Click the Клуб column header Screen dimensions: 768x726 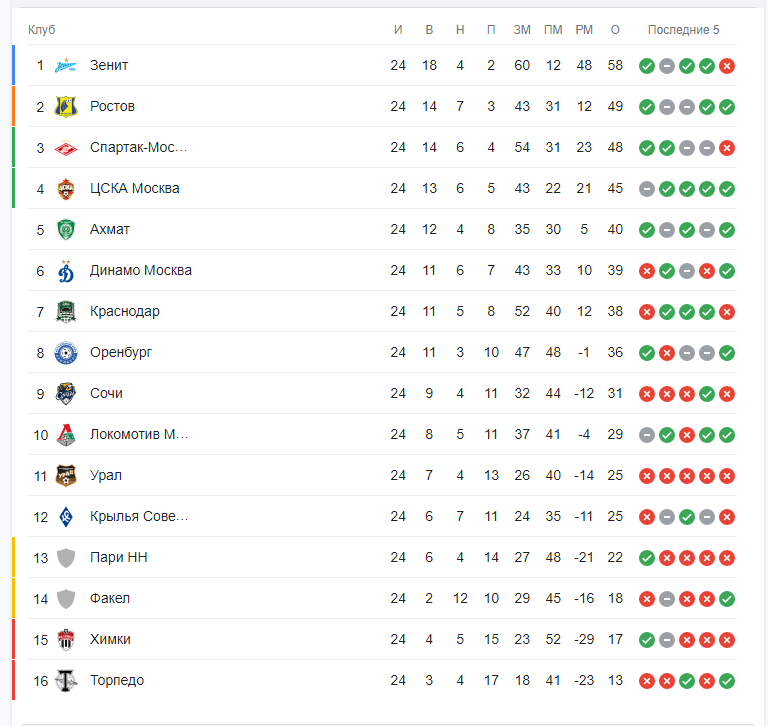coord(42,30)
